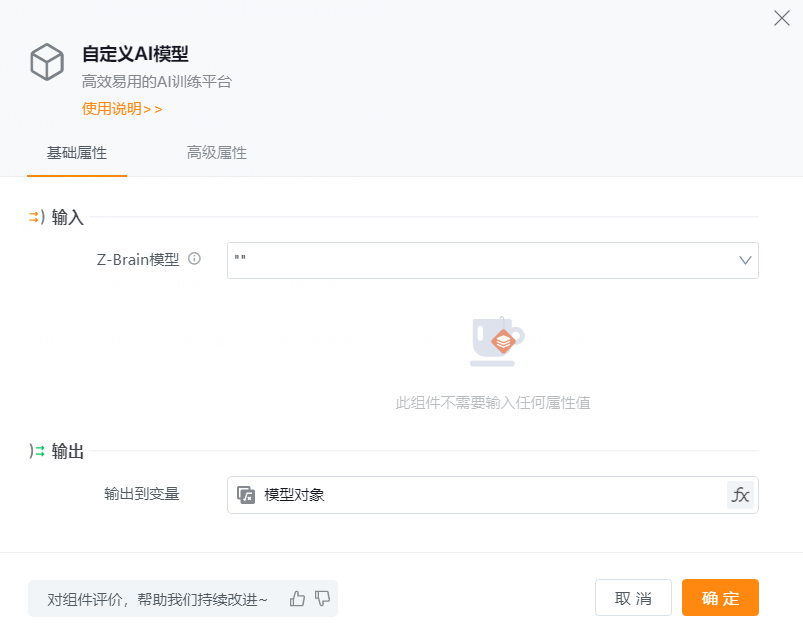Click the green 输出 section arrow icon
803x631 pixels.
click(37, 451)
